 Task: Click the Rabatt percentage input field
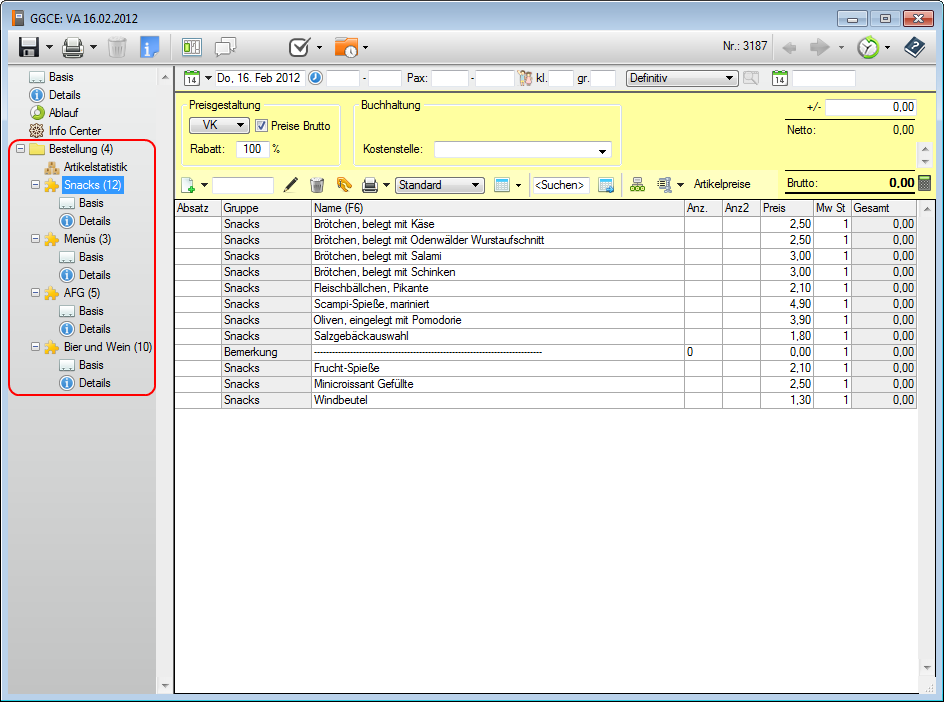click(x=251, y=149)
